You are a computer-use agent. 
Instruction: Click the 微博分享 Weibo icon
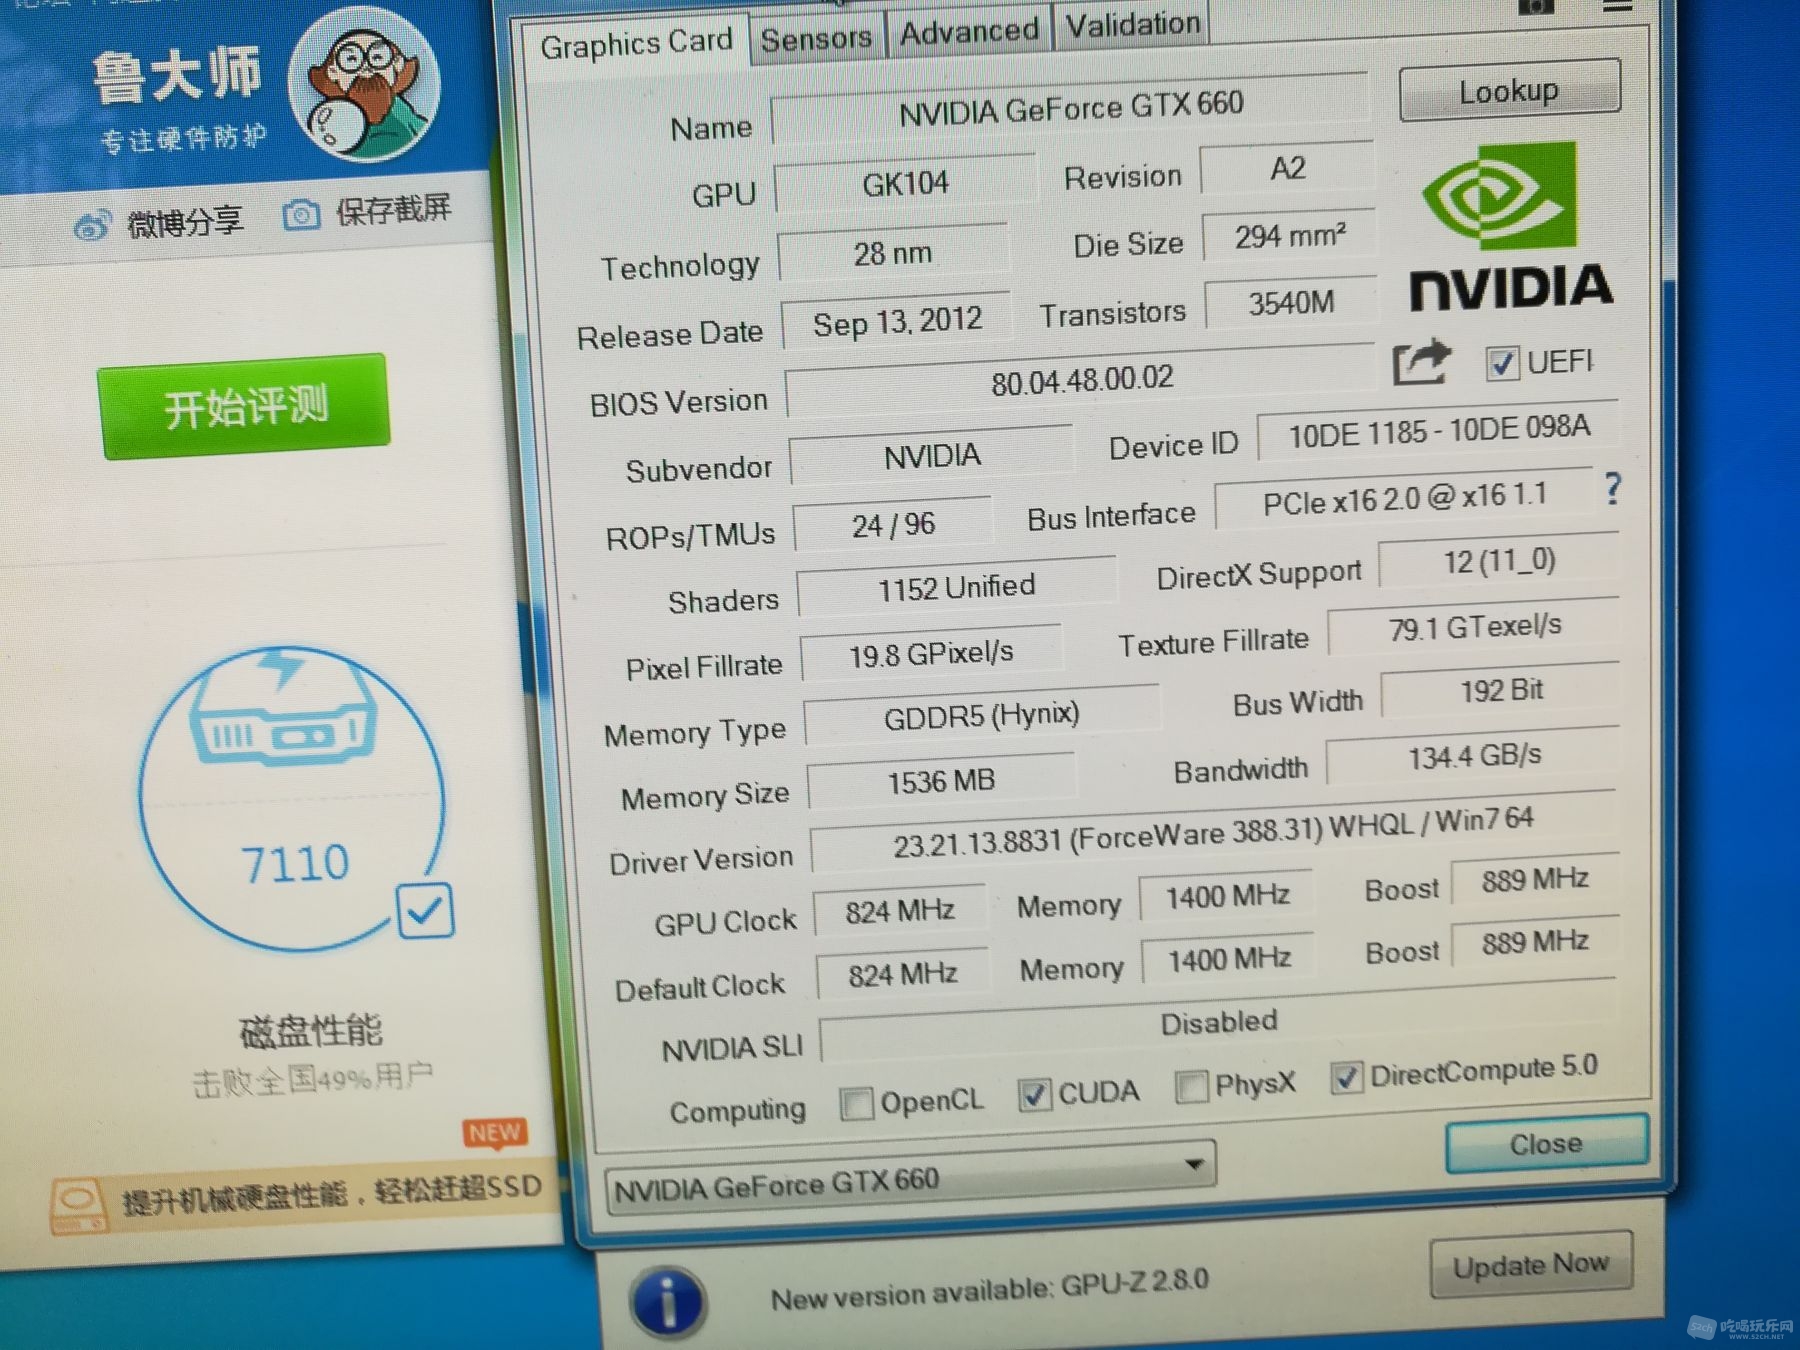click(92, 225)
